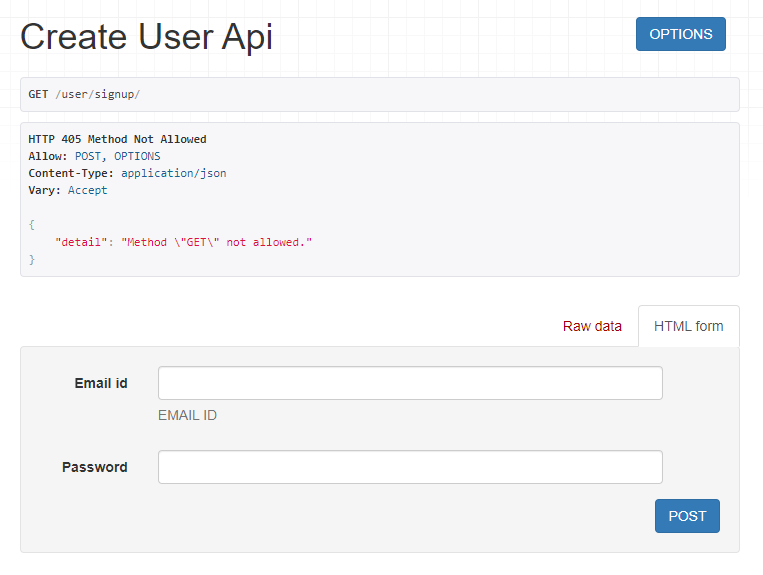
Task: Click the Allow header's POST, OPTIONS value
Action: click(117, 156)
